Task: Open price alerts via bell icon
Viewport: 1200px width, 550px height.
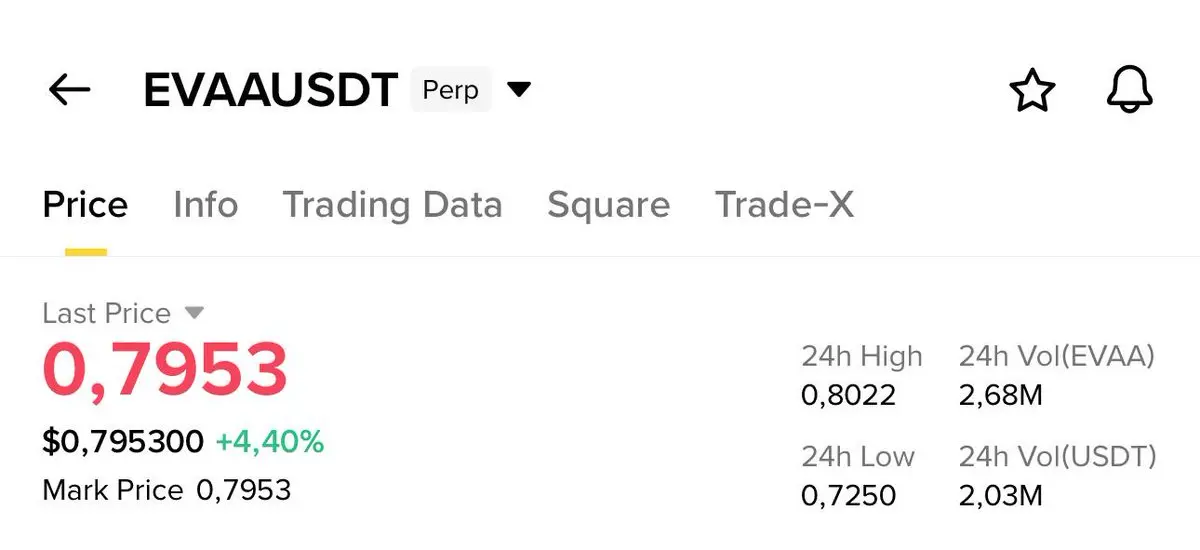Action: tap(1130, 91)
